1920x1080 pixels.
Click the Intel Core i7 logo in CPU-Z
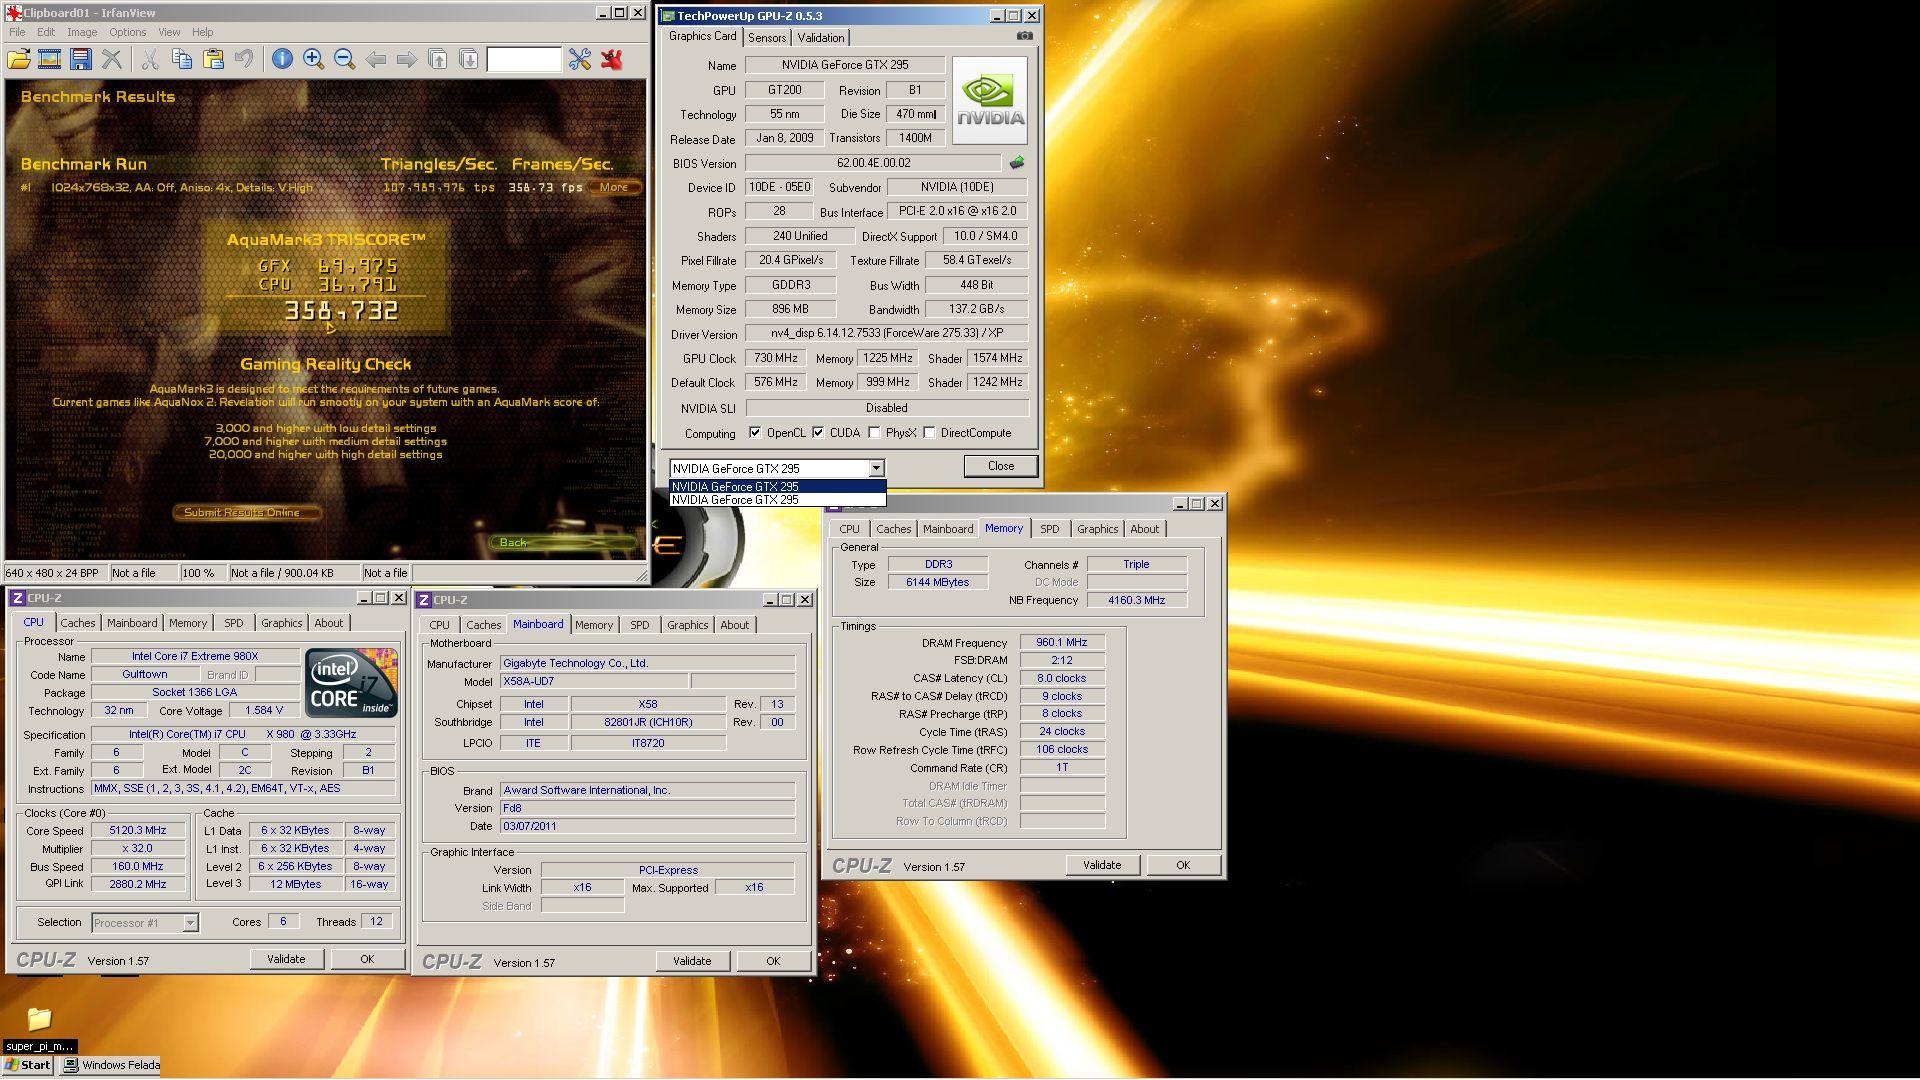click(351, 683)
